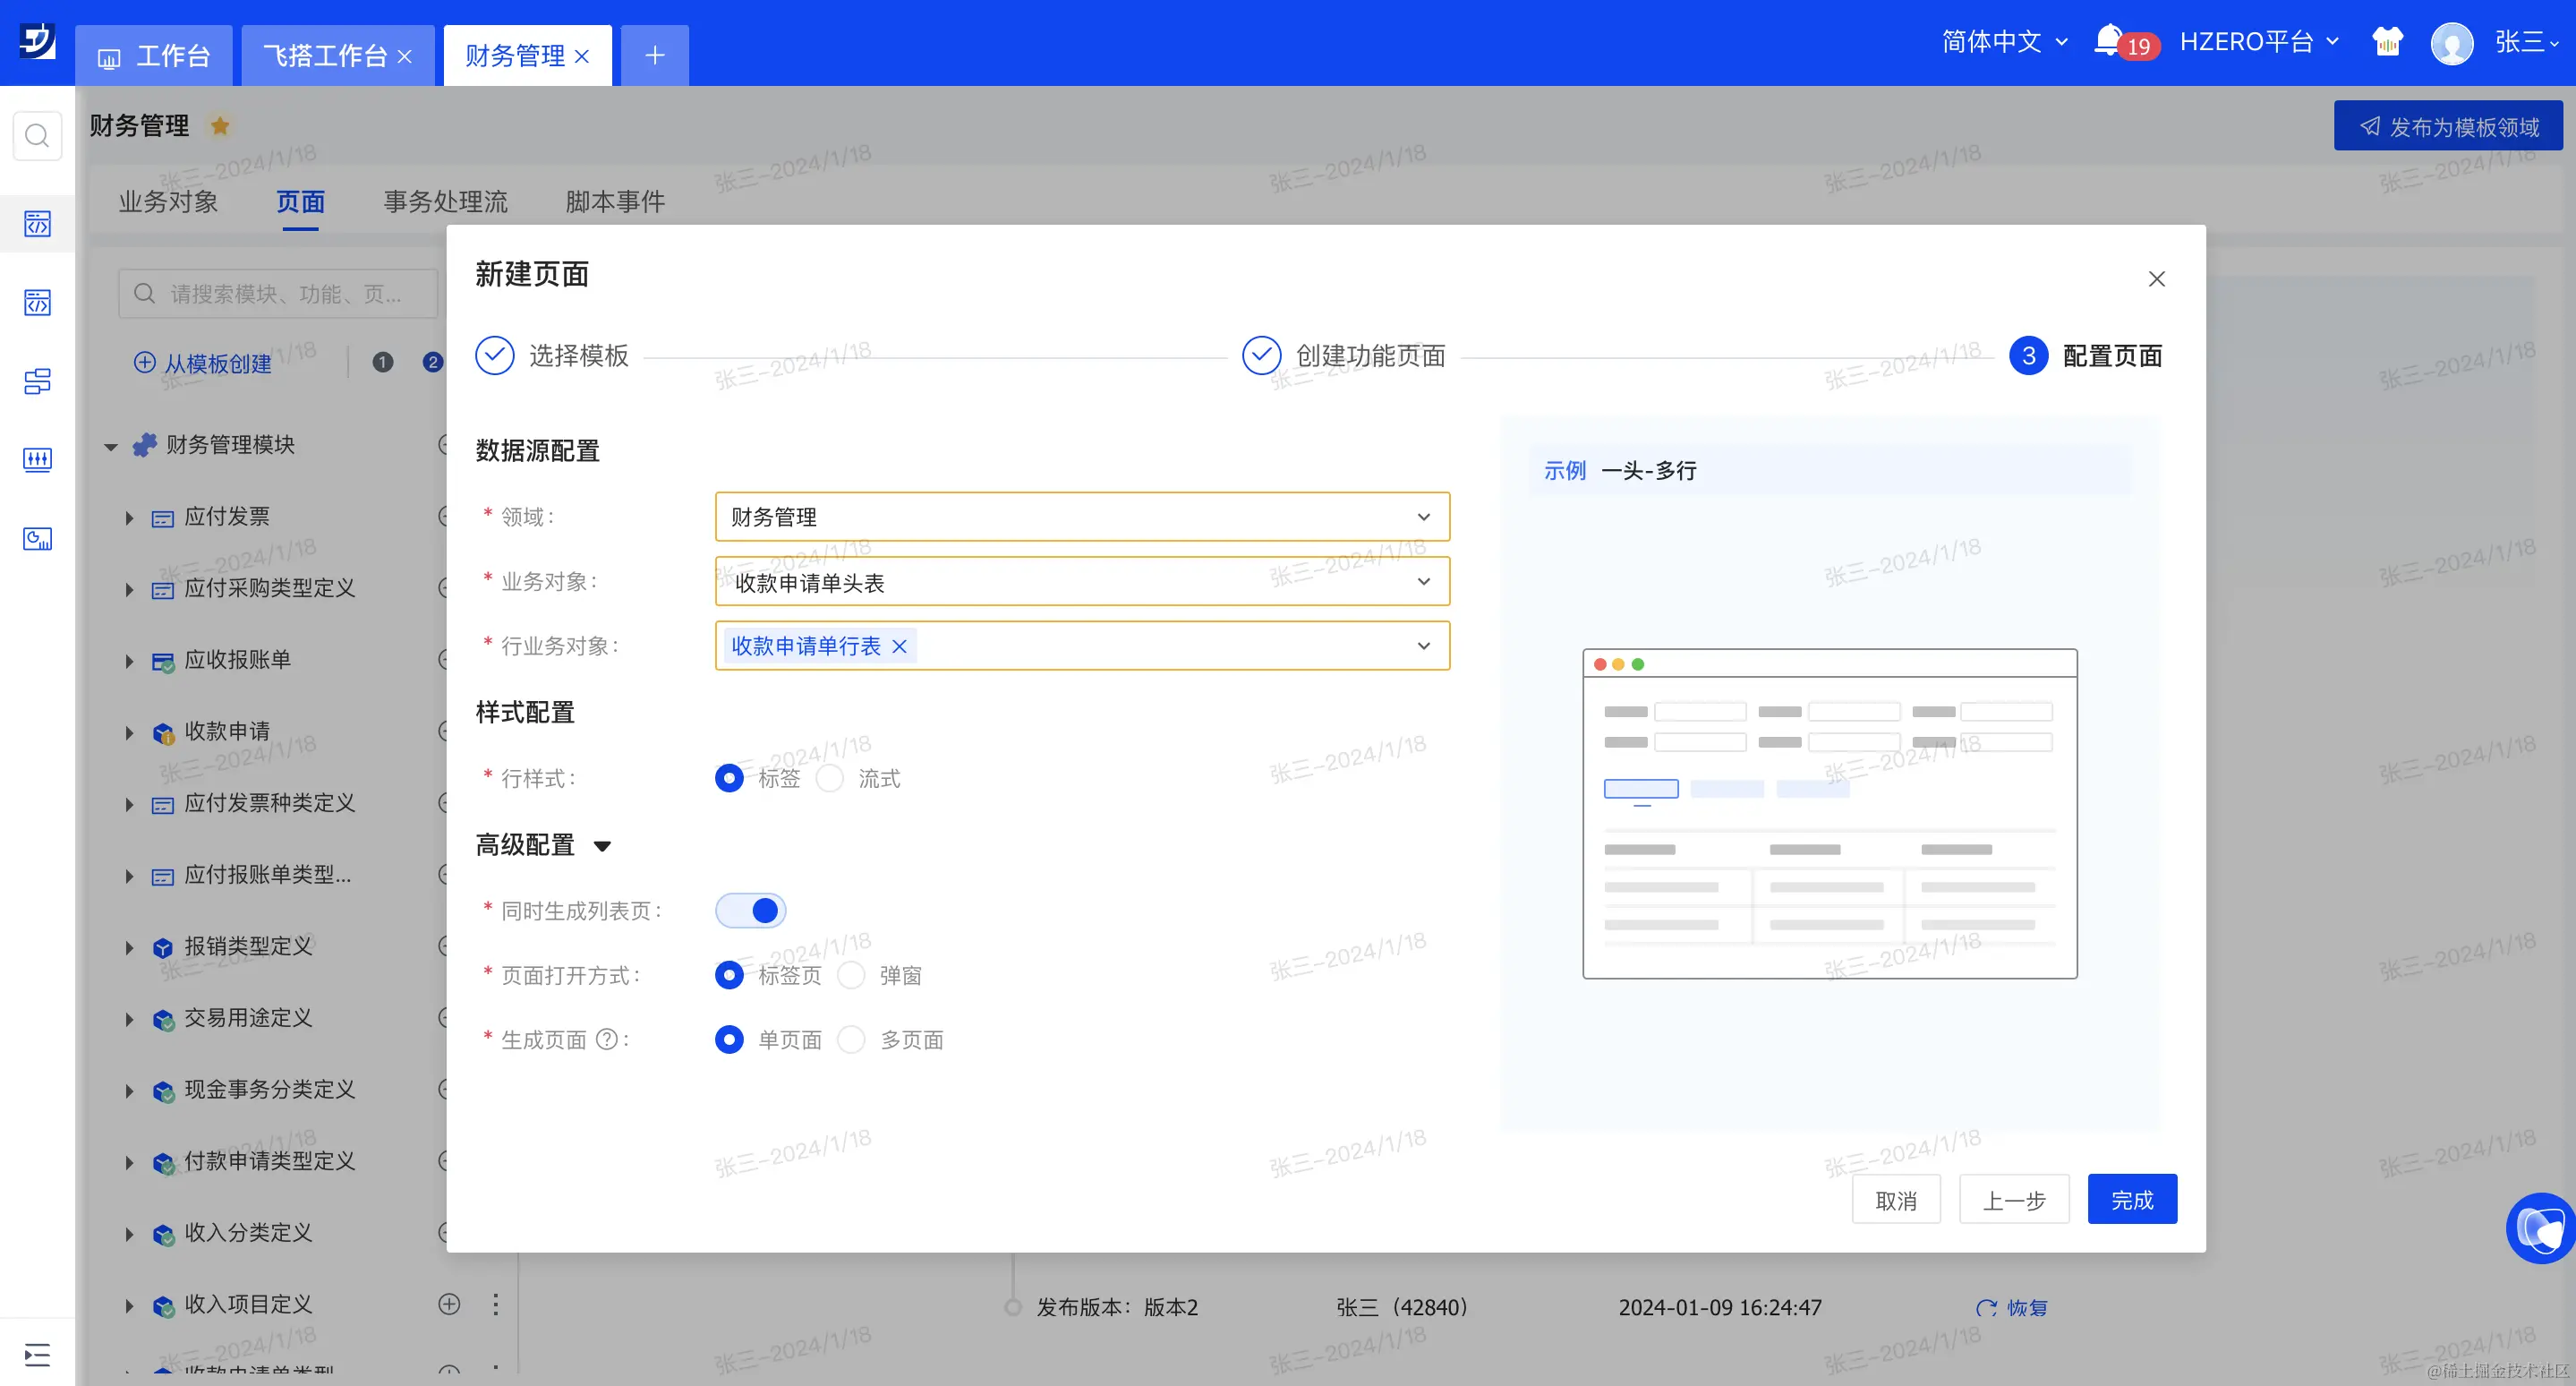
Task: Open the 业务对象 dropdown
Action: pos(1082,582)
